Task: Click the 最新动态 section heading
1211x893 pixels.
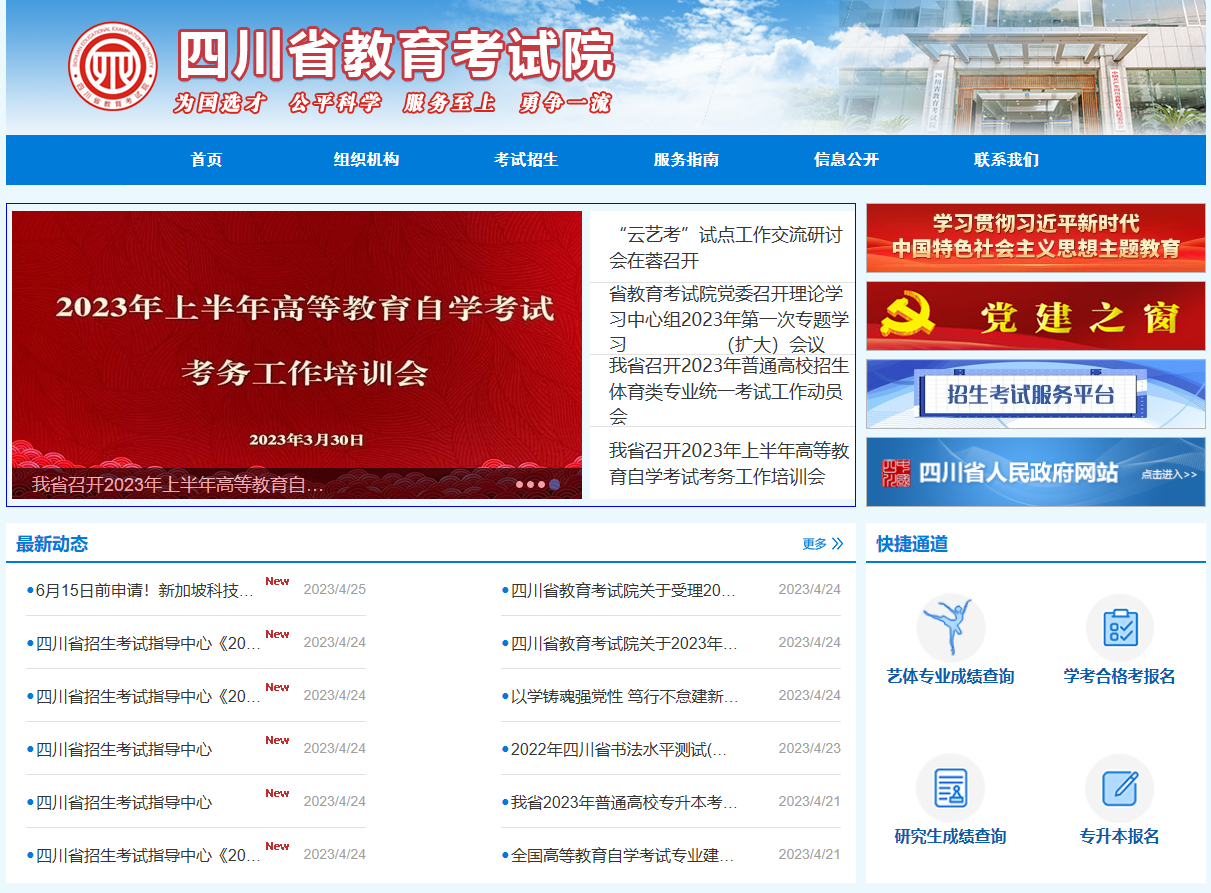Action: (52, 544)
